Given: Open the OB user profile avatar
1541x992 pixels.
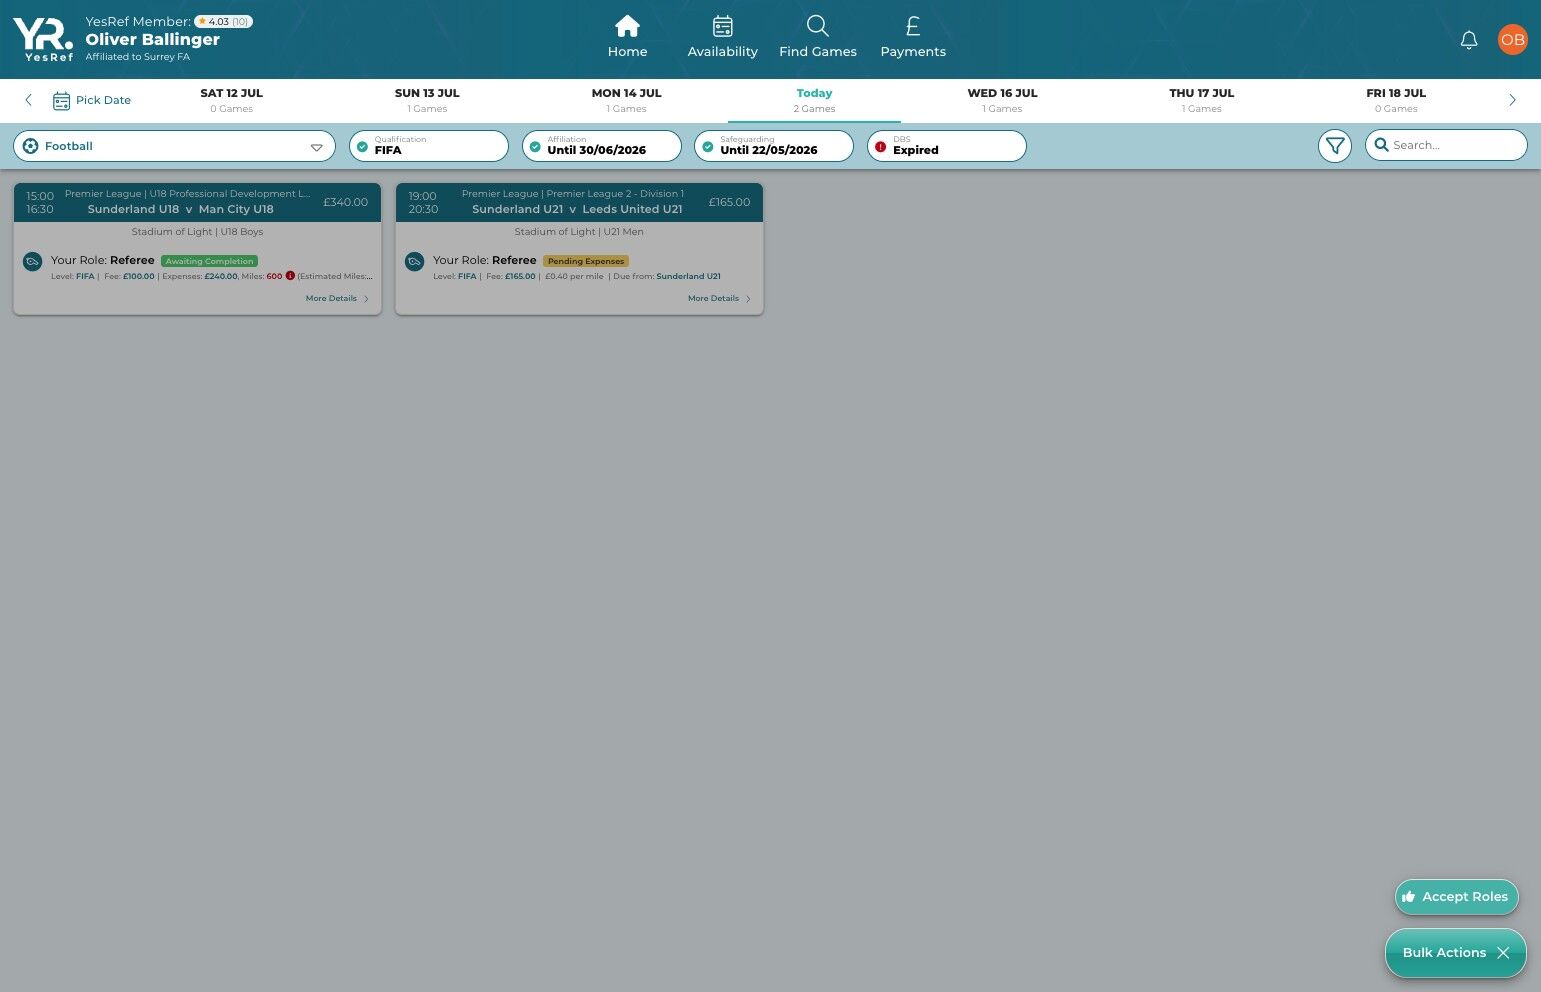Looking at the screenshot, I should (1512, 40).
